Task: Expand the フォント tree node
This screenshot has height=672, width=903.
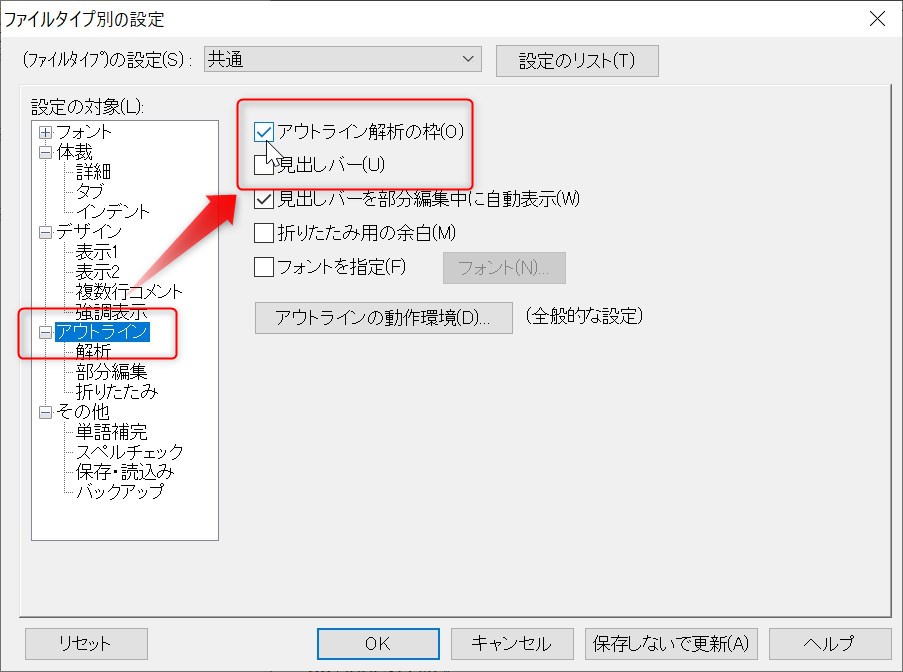Action: click(x=45, y=132)
